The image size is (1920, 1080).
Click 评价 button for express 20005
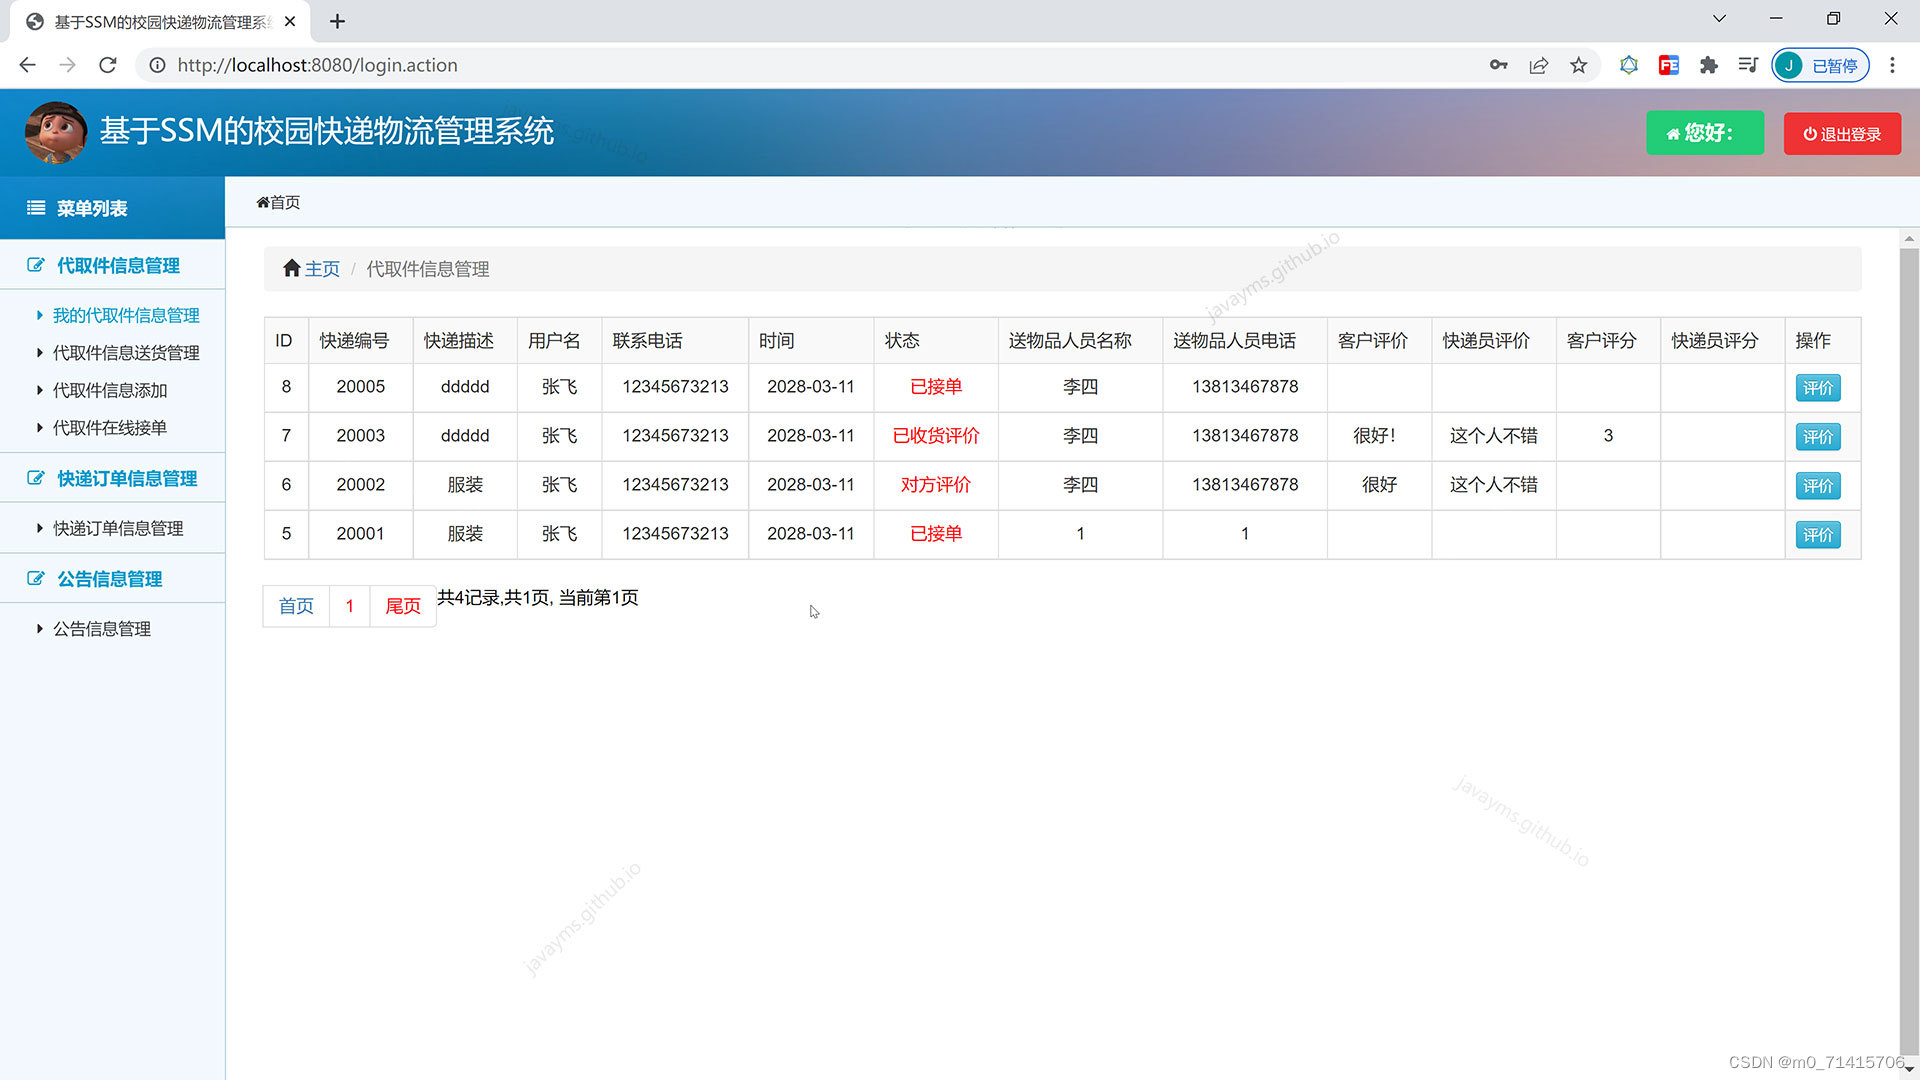point(1817,388)
